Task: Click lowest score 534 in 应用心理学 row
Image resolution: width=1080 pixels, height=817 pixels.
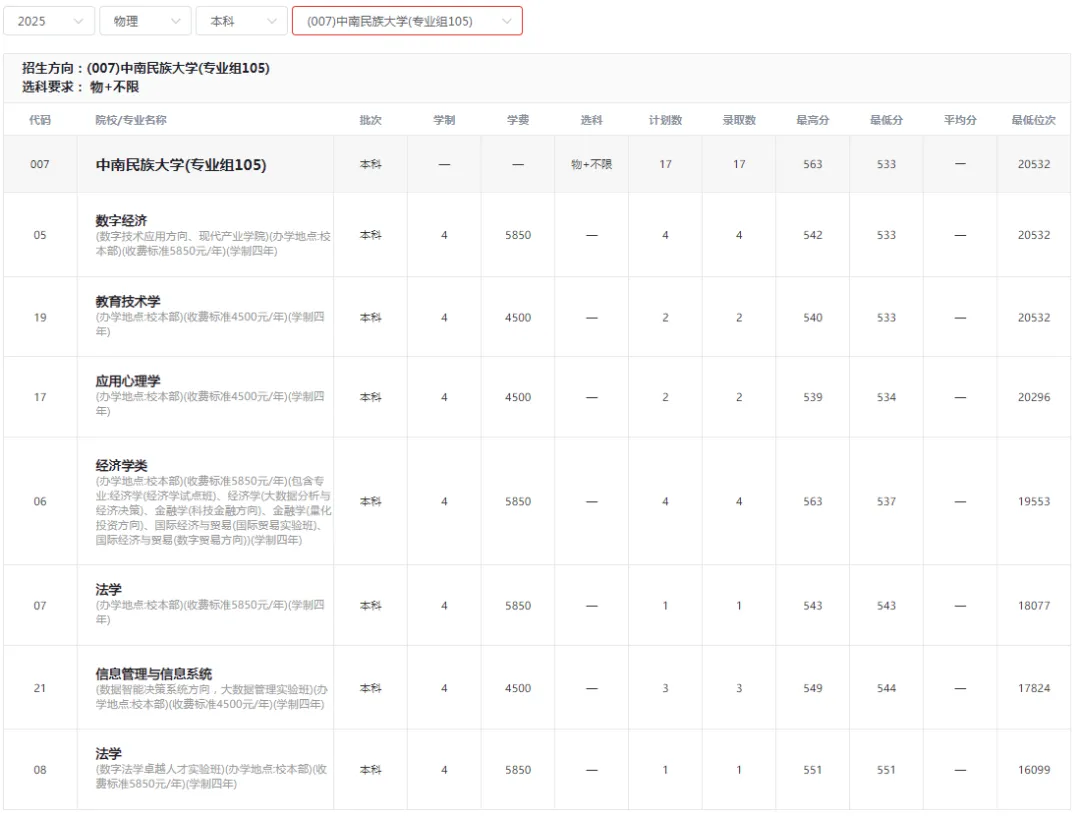Action: pyautogui.click(x=886, y=397)
